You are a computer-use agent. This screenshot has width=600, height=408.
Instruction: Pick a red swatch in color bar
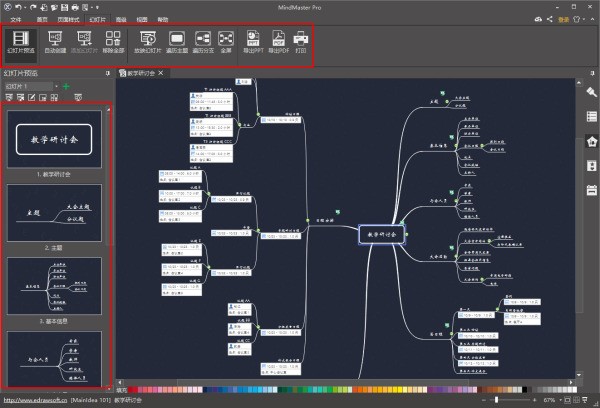coord(131,388)
